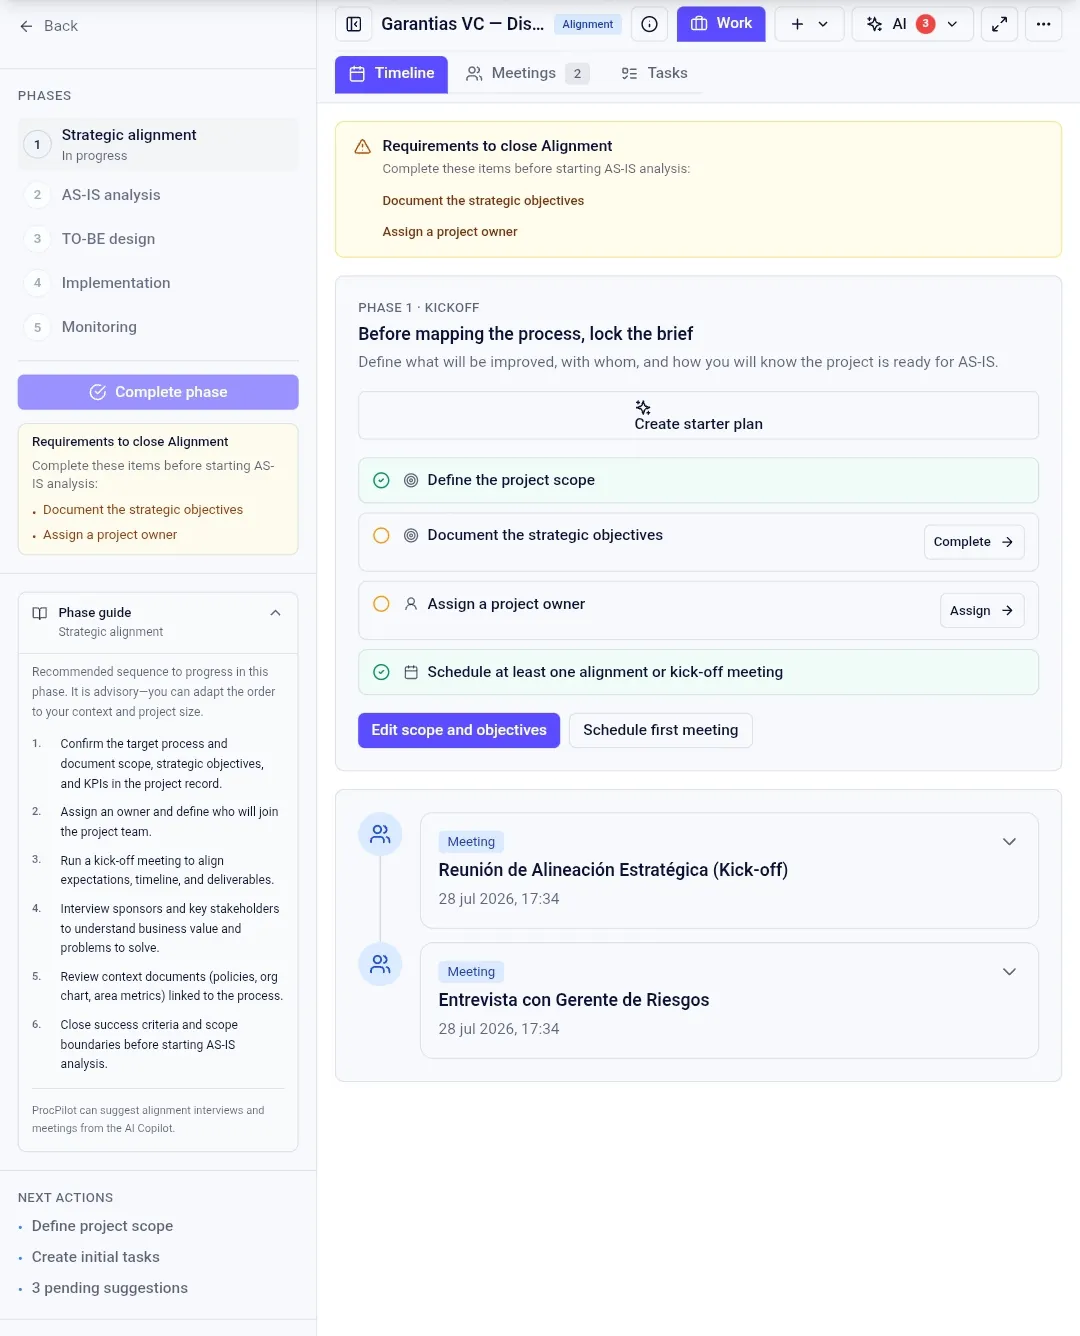The image size is (1080, 1336).
Task: Mark Document the strategic objectives circle complete
Action: (381, 536)
